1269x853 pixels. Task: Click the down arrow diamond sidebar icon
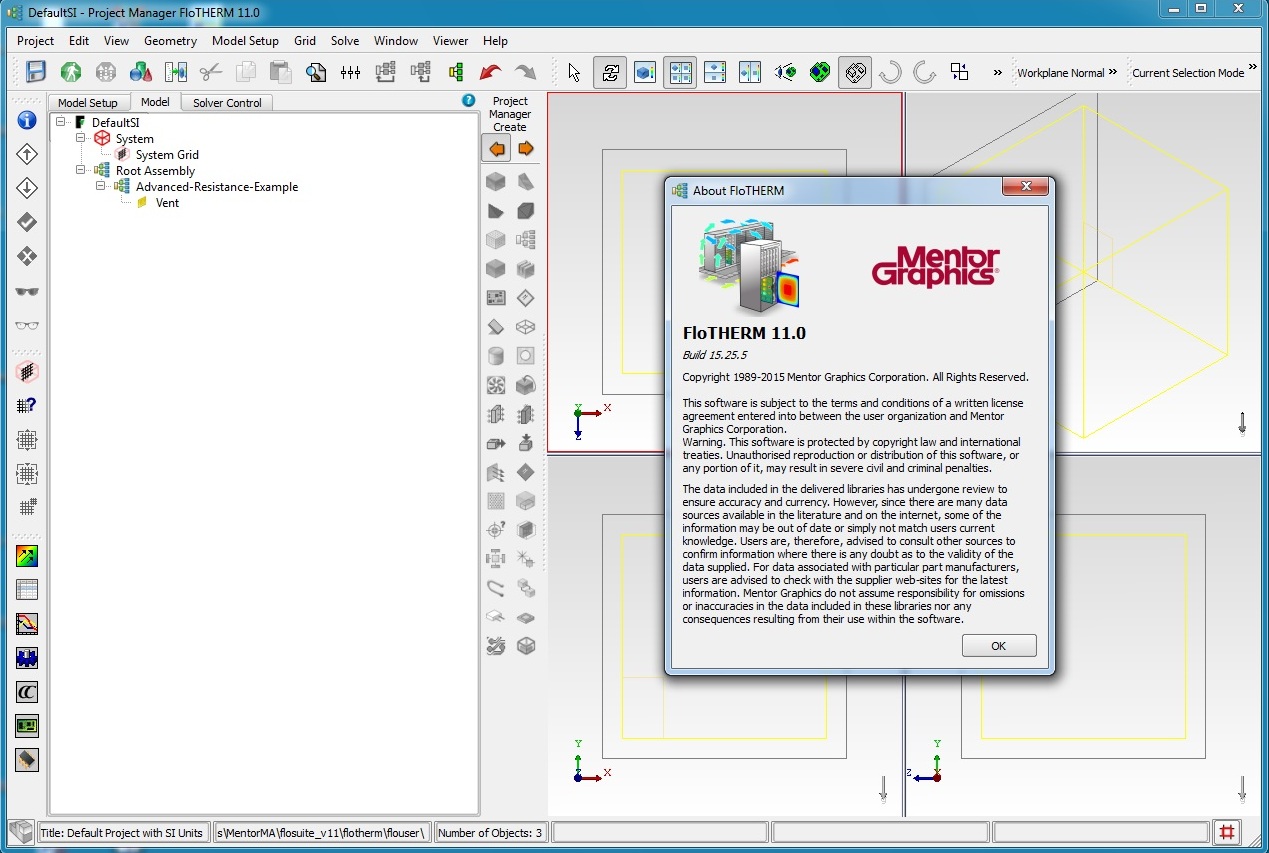tap(27, 188)
